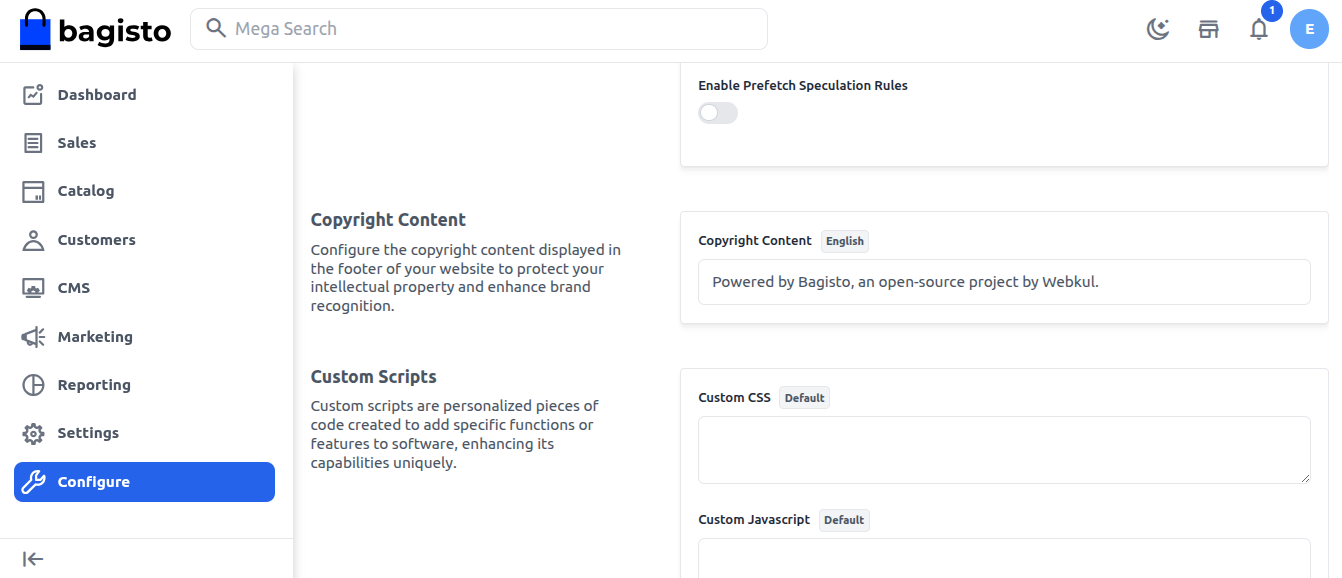This screenshot has height=578, width=1342.
Task: Open the storefront shop icon
Action: point(1208,29)
